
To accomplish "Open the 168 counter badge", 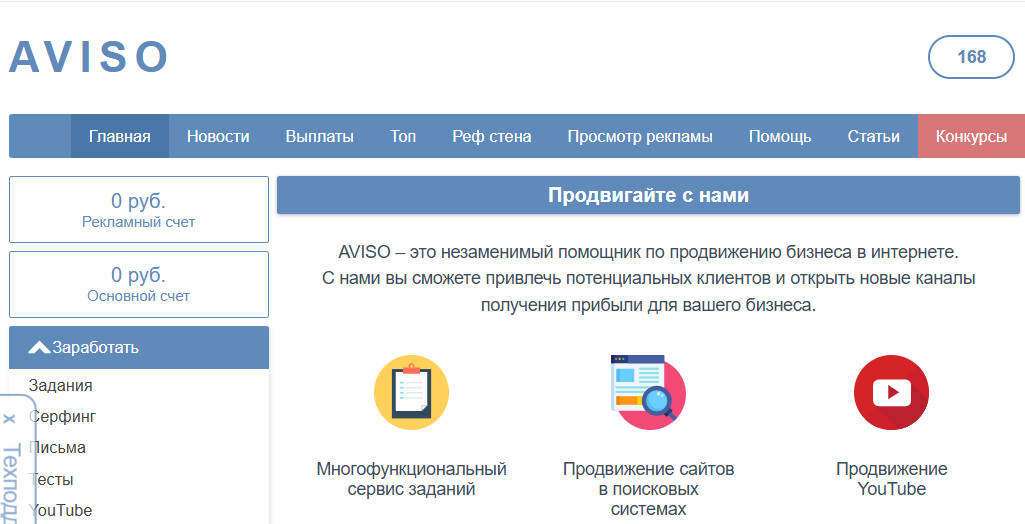I will click(x=971, y=57).
